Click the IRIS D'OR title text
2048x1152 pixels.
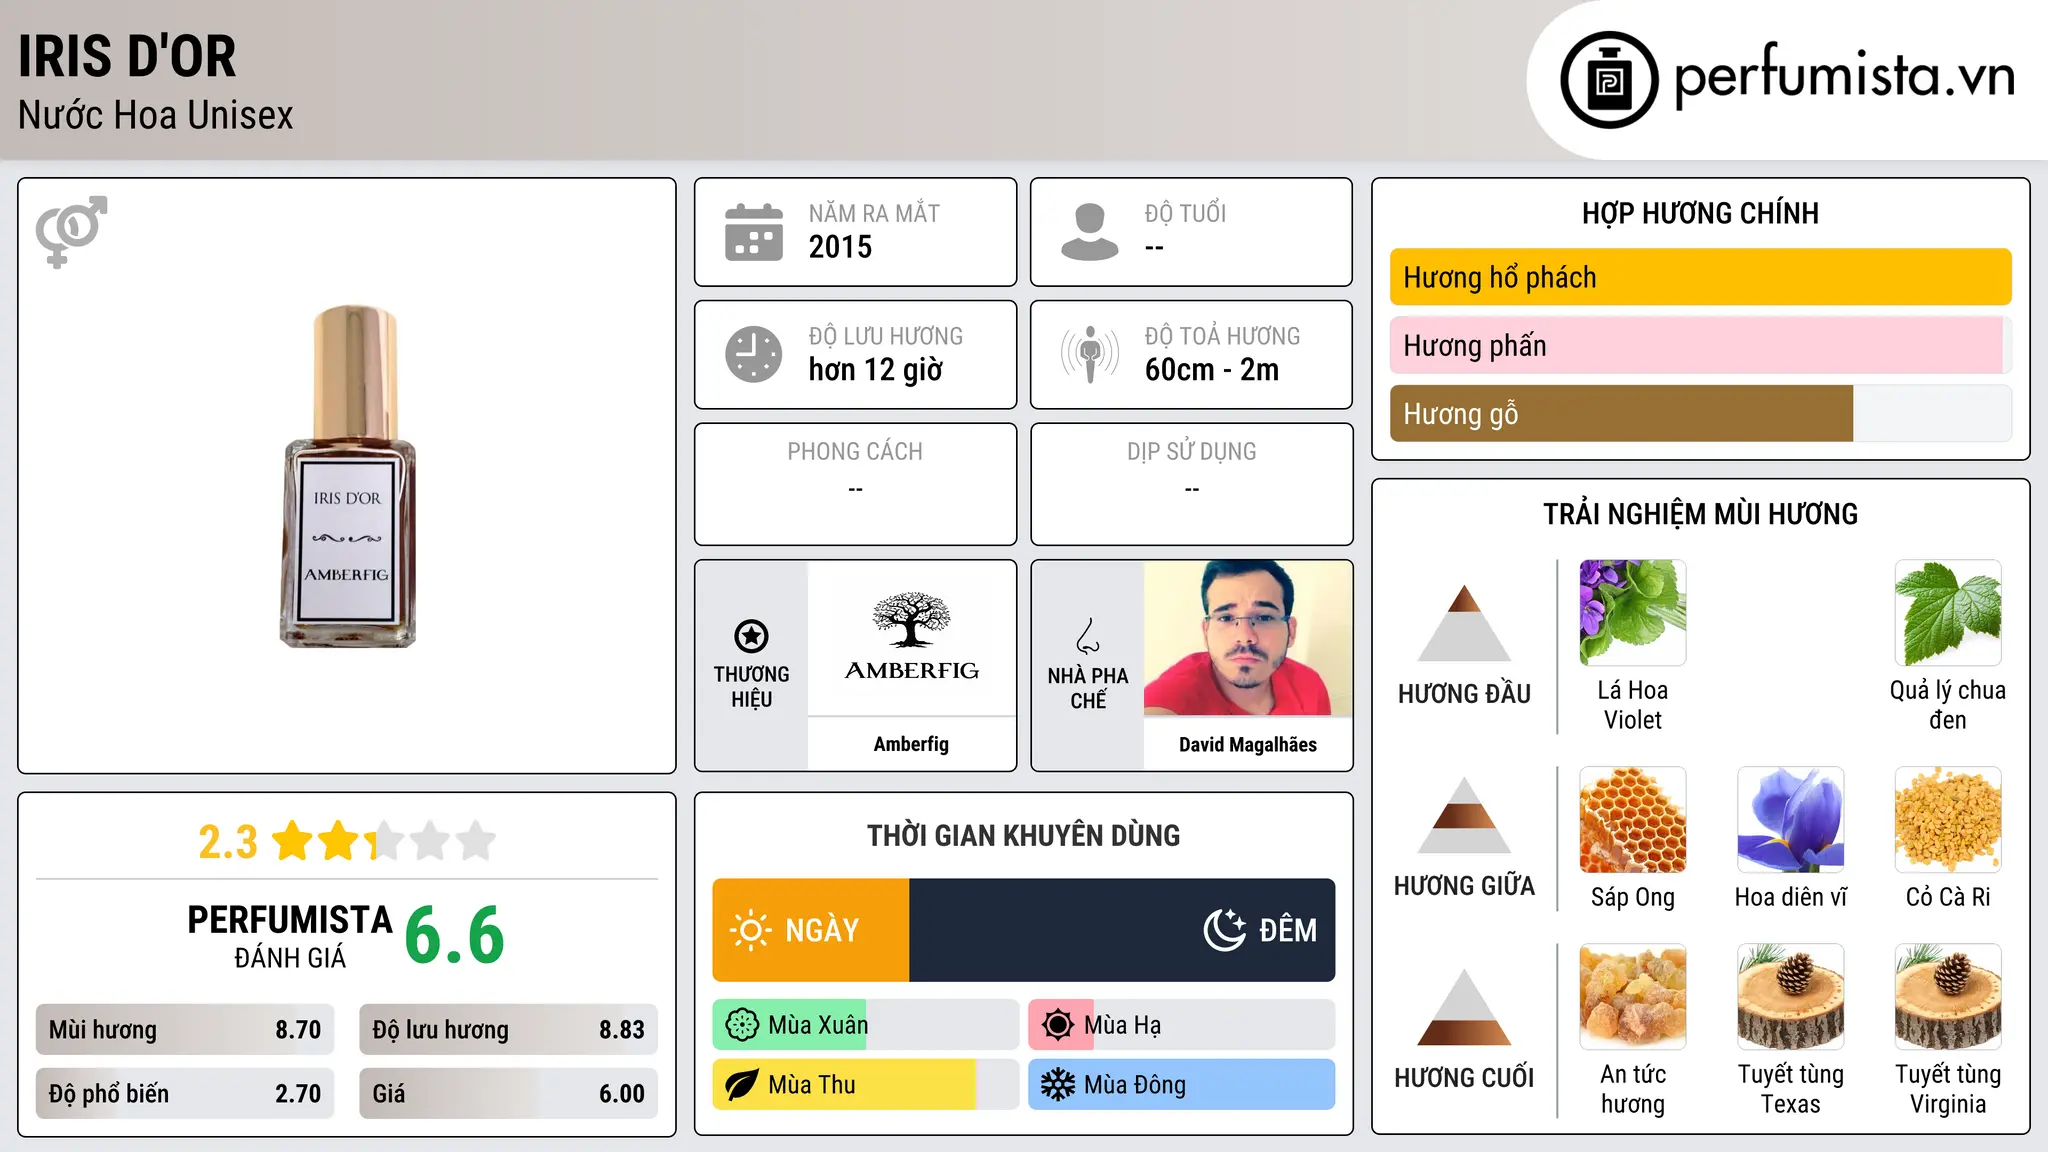point(128,56)
